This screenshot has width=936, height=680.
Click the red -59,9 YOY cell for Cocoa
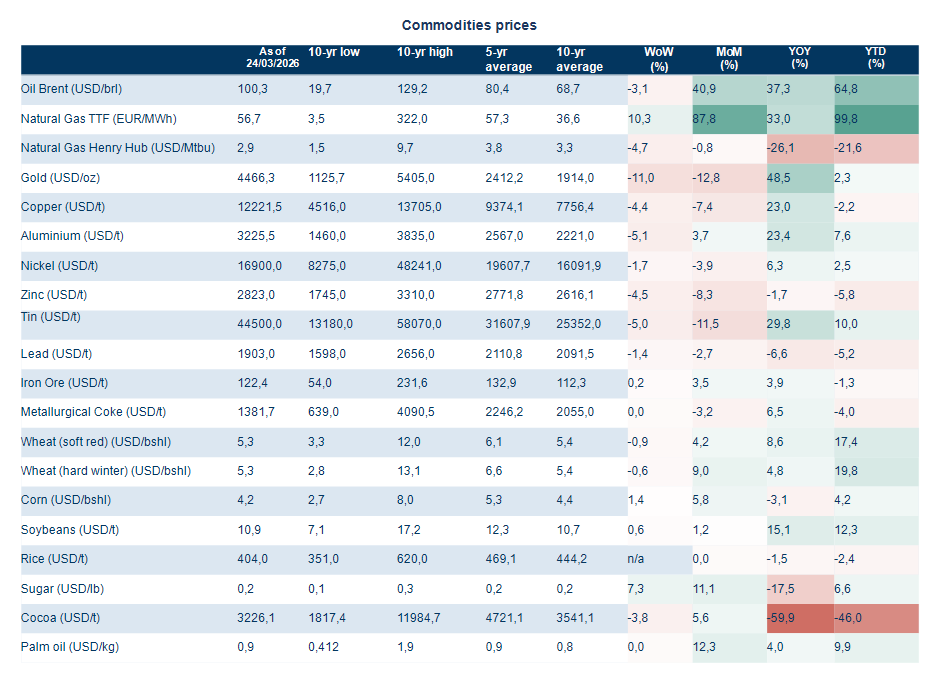pyautogui.click(x=799, y=618)
